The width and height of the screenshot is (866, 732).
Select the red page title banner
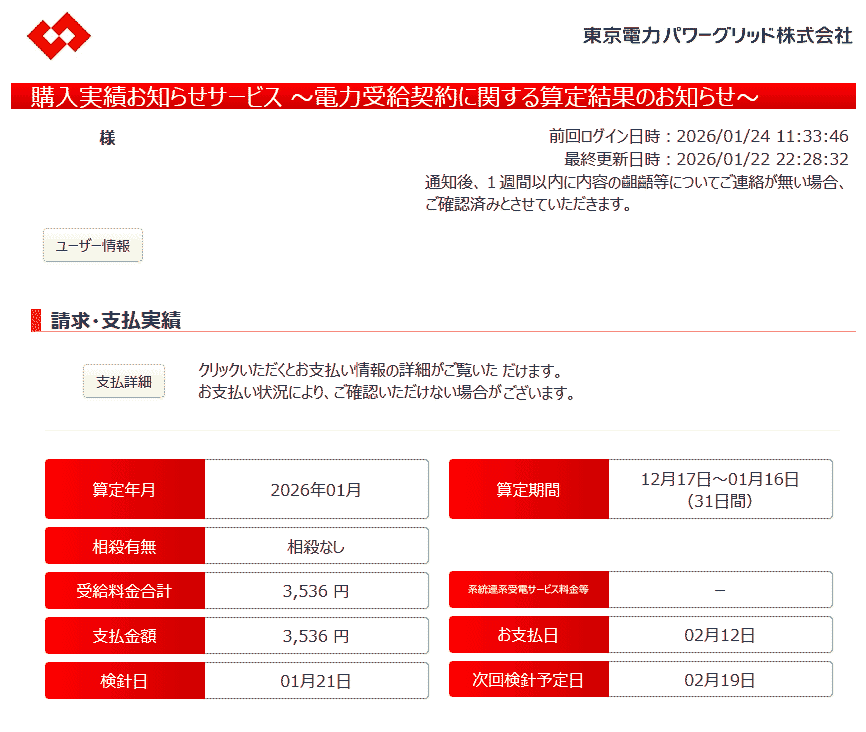tap(433, 97)
